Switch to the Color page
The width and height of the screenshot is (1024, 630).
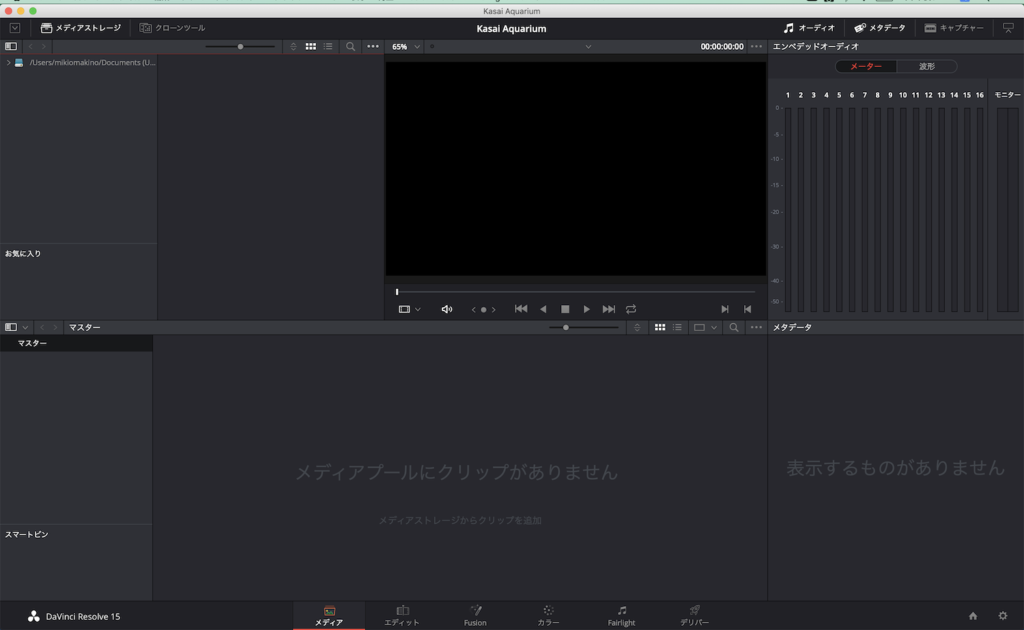pos(548,614)
